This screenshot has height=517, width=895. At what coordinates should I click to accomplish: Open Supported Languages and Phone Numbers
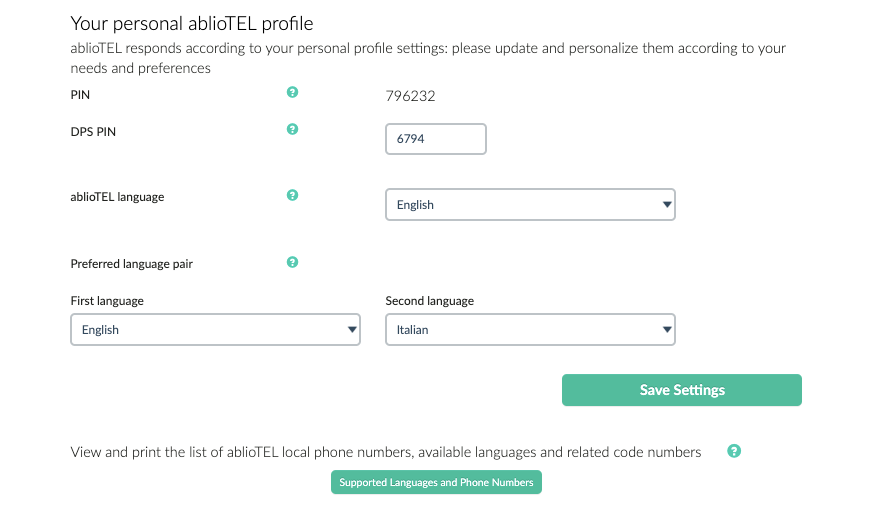point(436,482)
